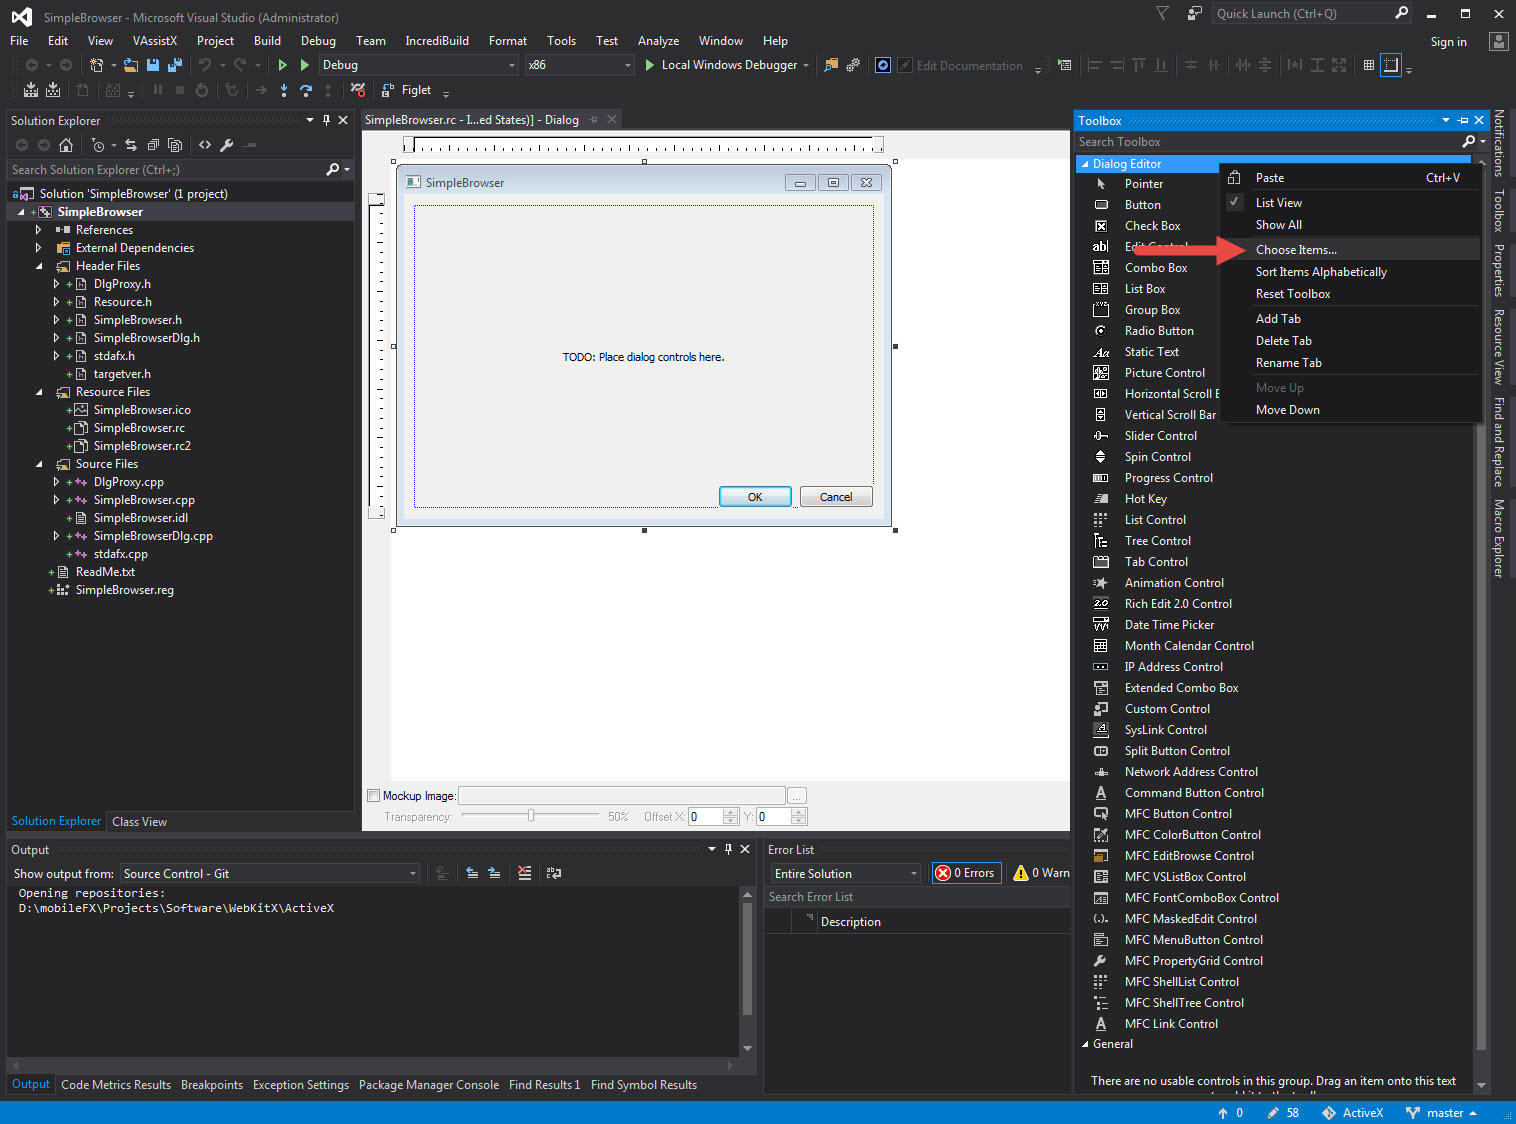Click Home icon in Solution Explorer
Image resolution: width=1516 pixels, height=1124 pixels.
coord(66,145)
